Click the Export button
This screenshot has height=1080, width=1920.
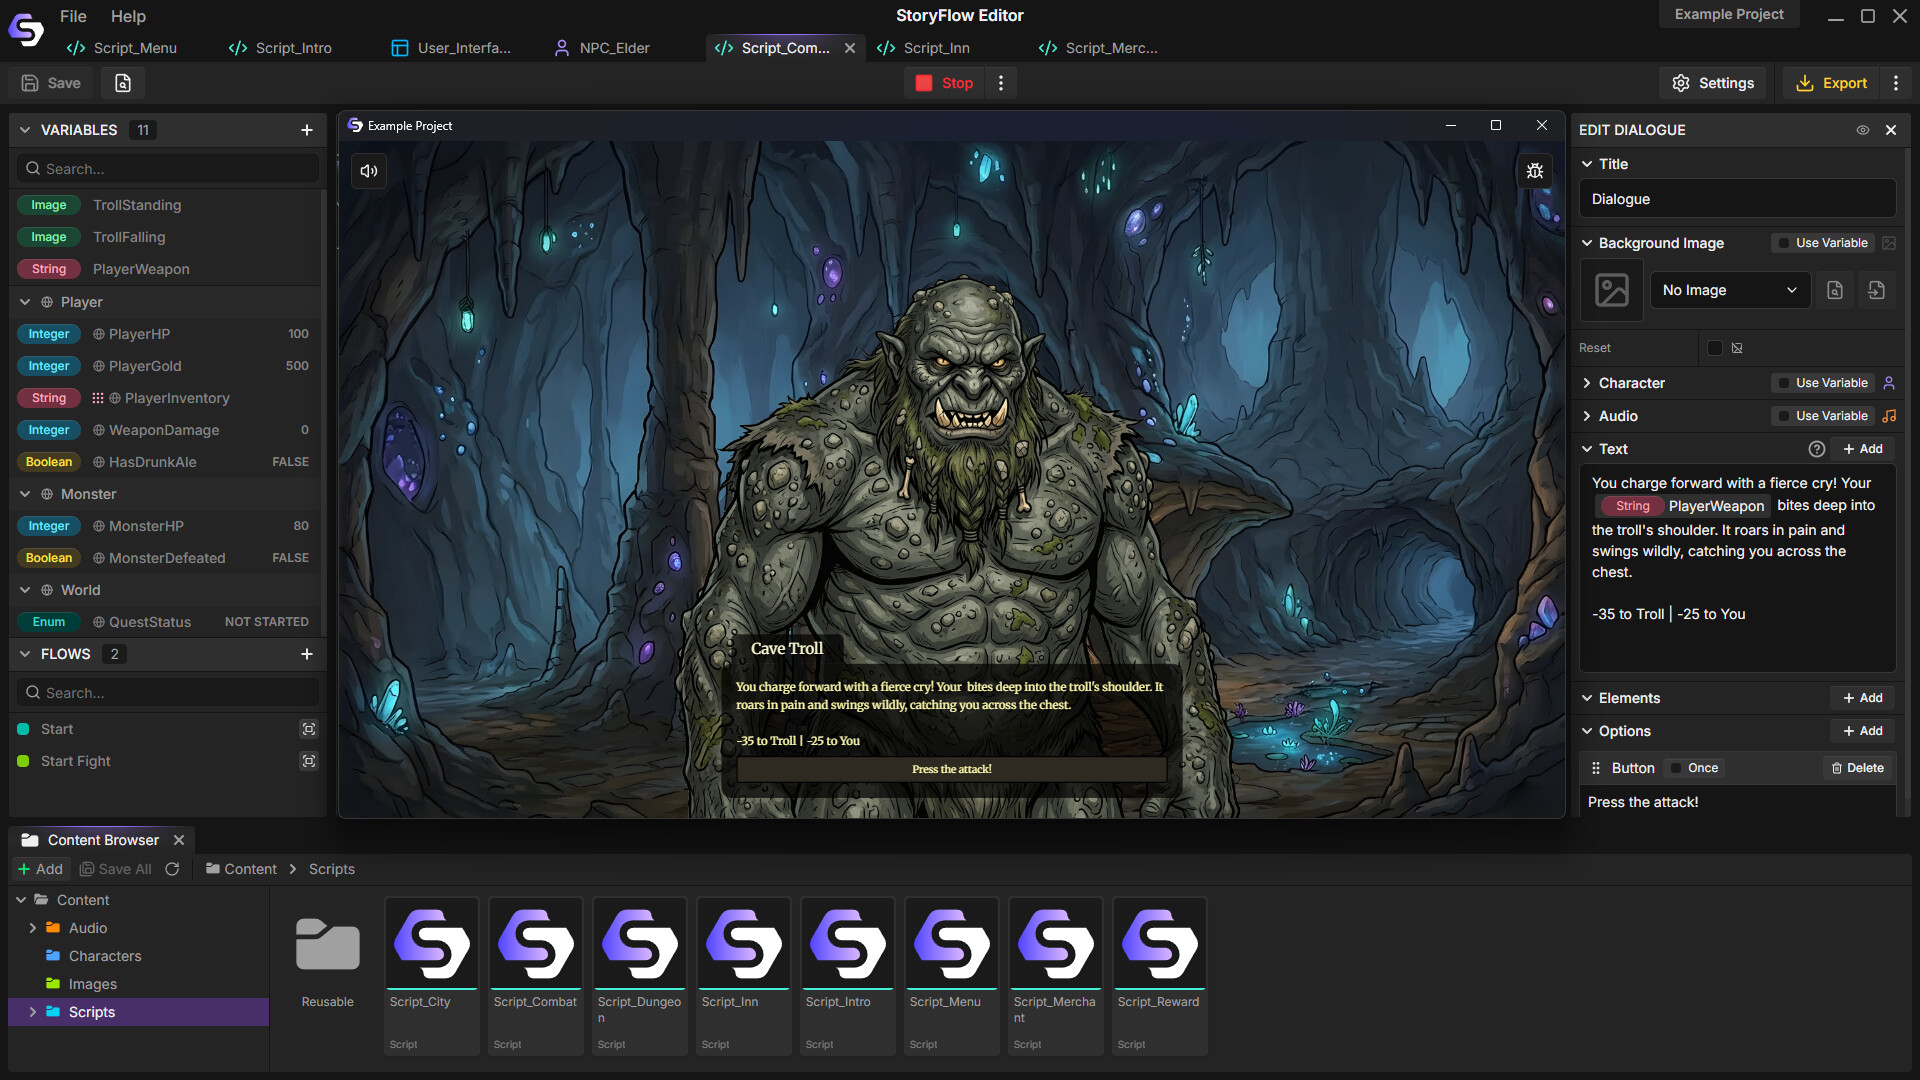1831,82
